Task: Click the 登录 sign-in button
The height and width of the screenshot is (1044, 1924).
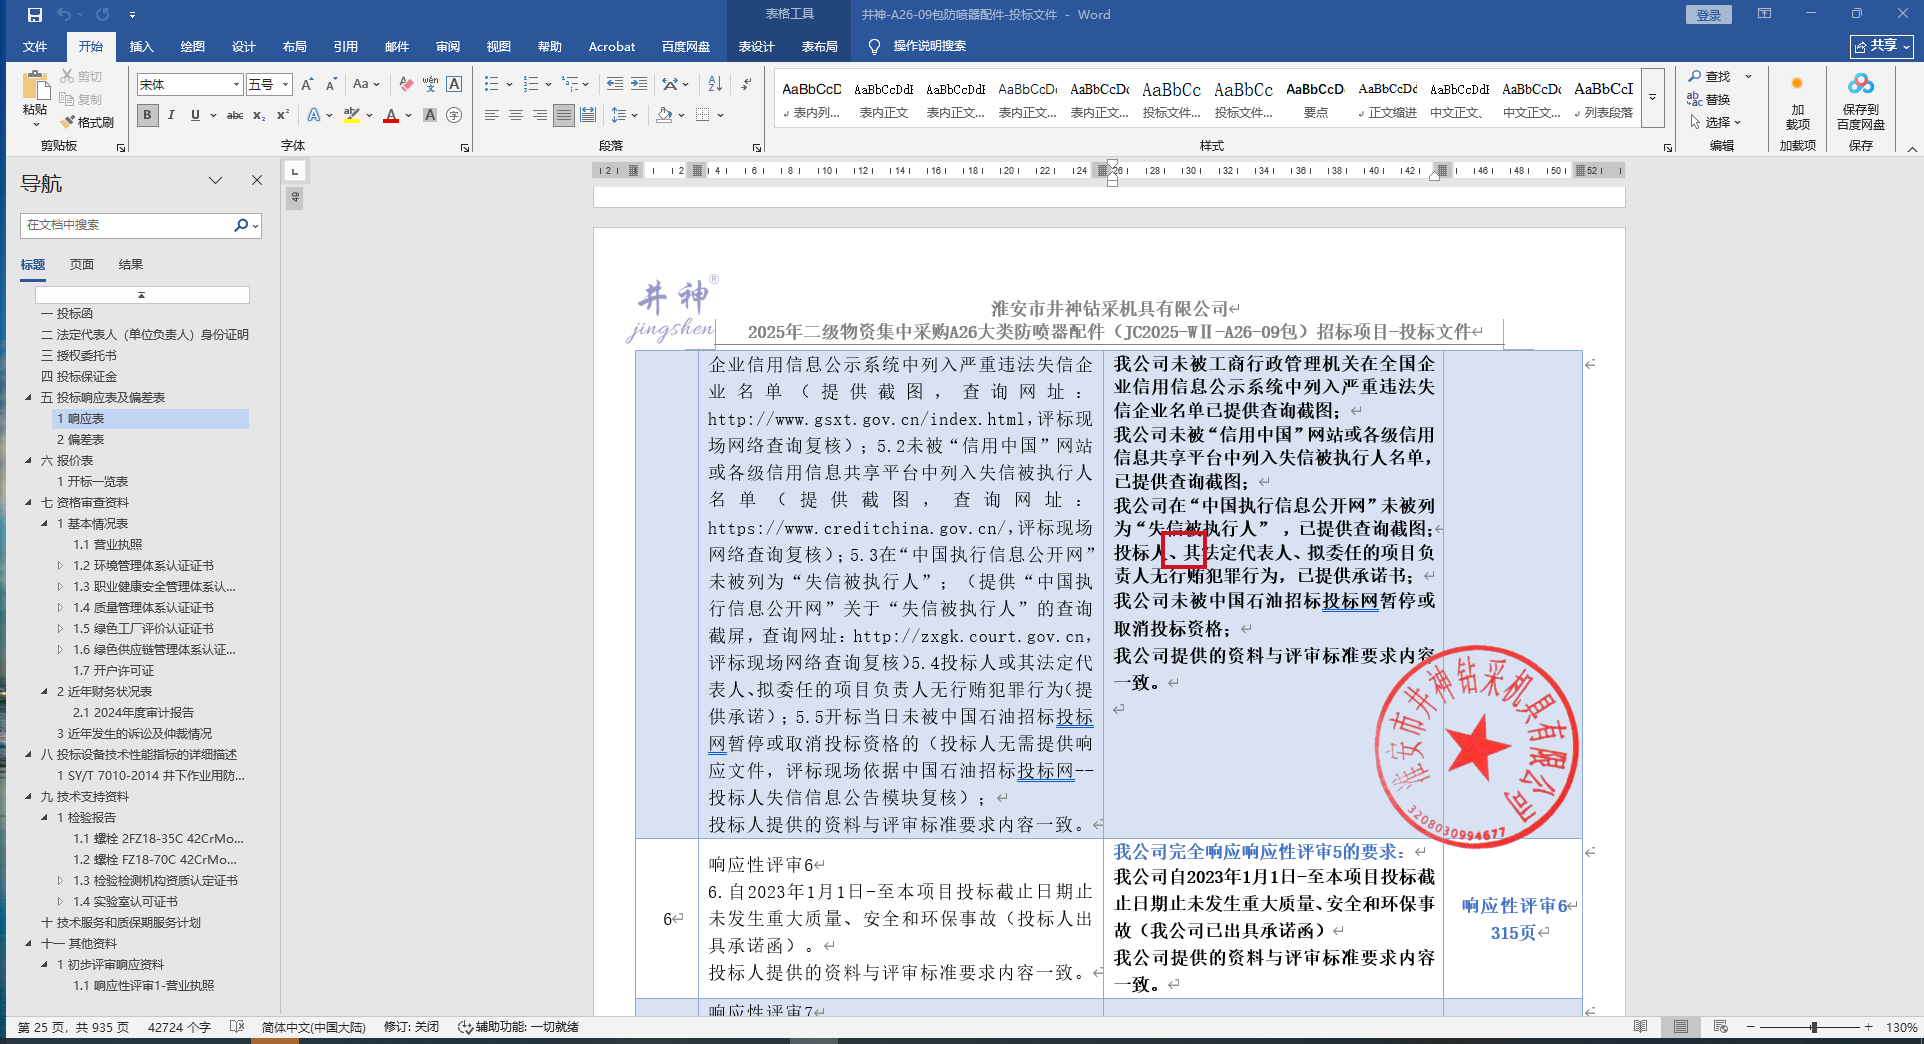Action: 1708,15
